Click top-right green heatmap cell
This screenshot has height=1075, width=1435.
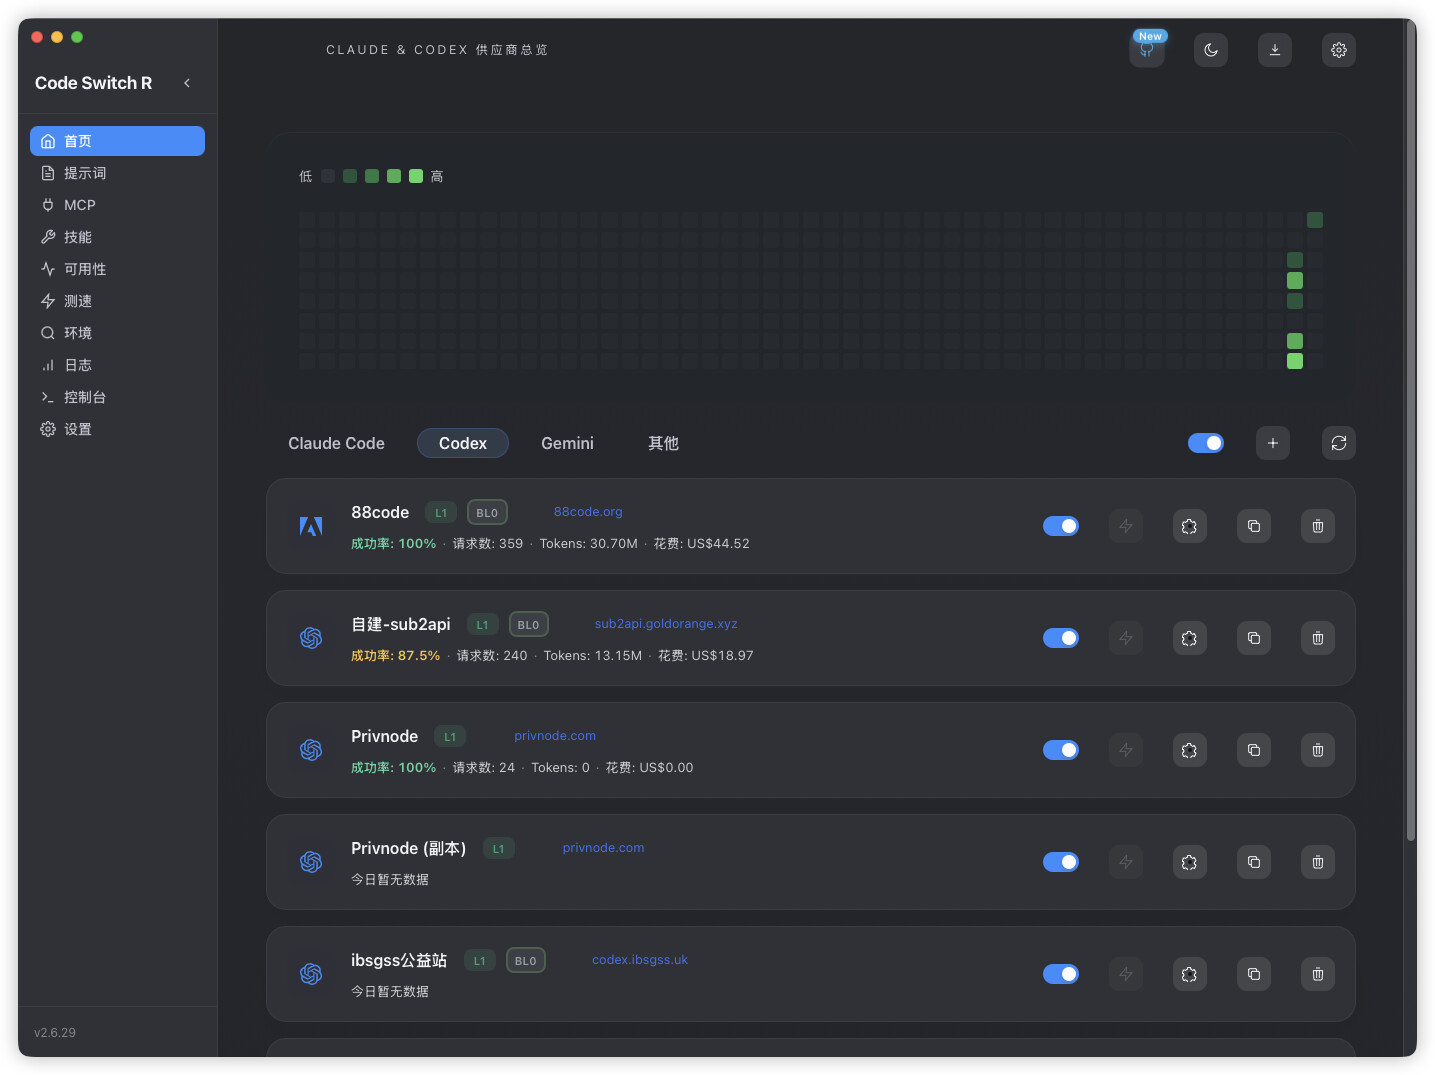click(x=1315, y=220)
